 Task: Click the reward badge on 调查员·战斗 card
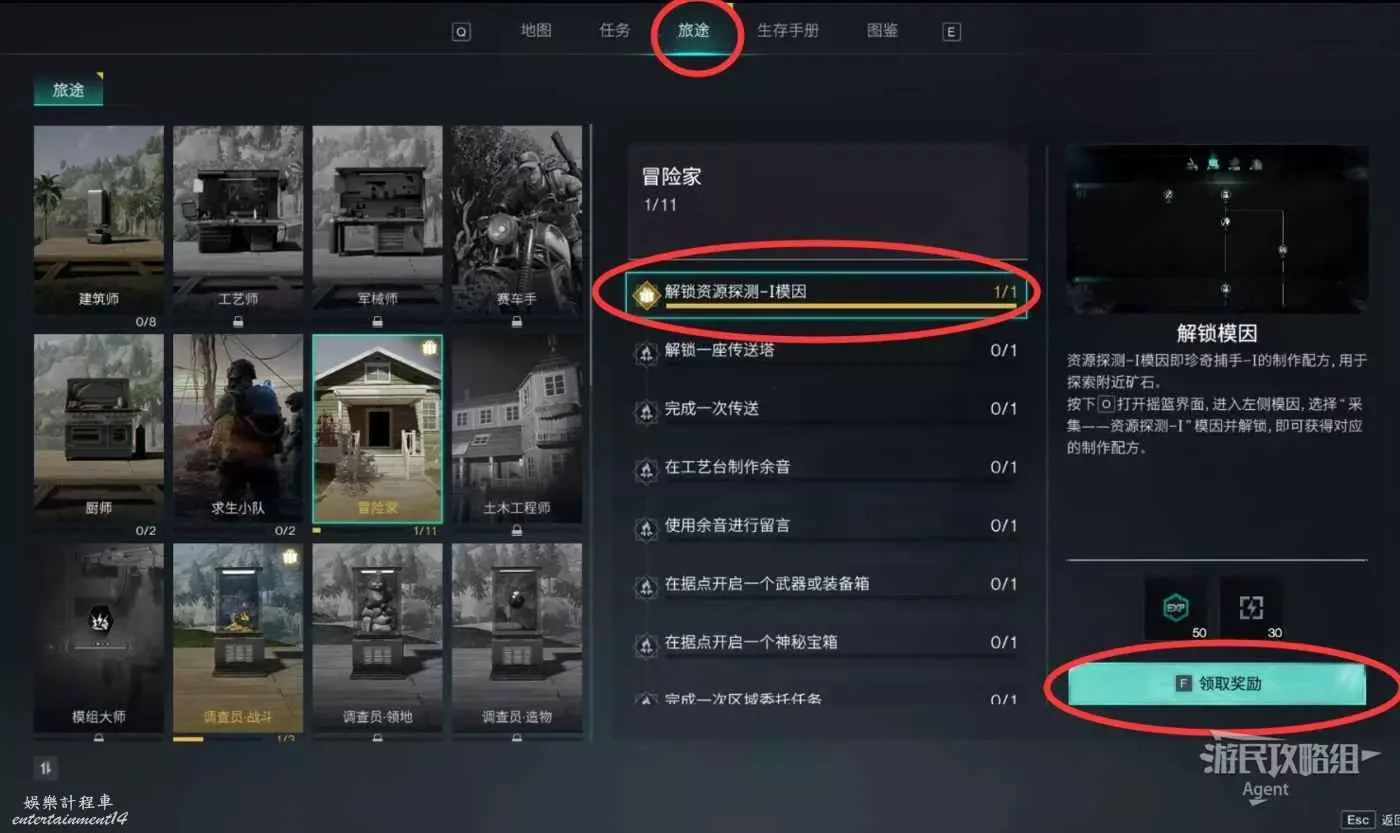290,557
